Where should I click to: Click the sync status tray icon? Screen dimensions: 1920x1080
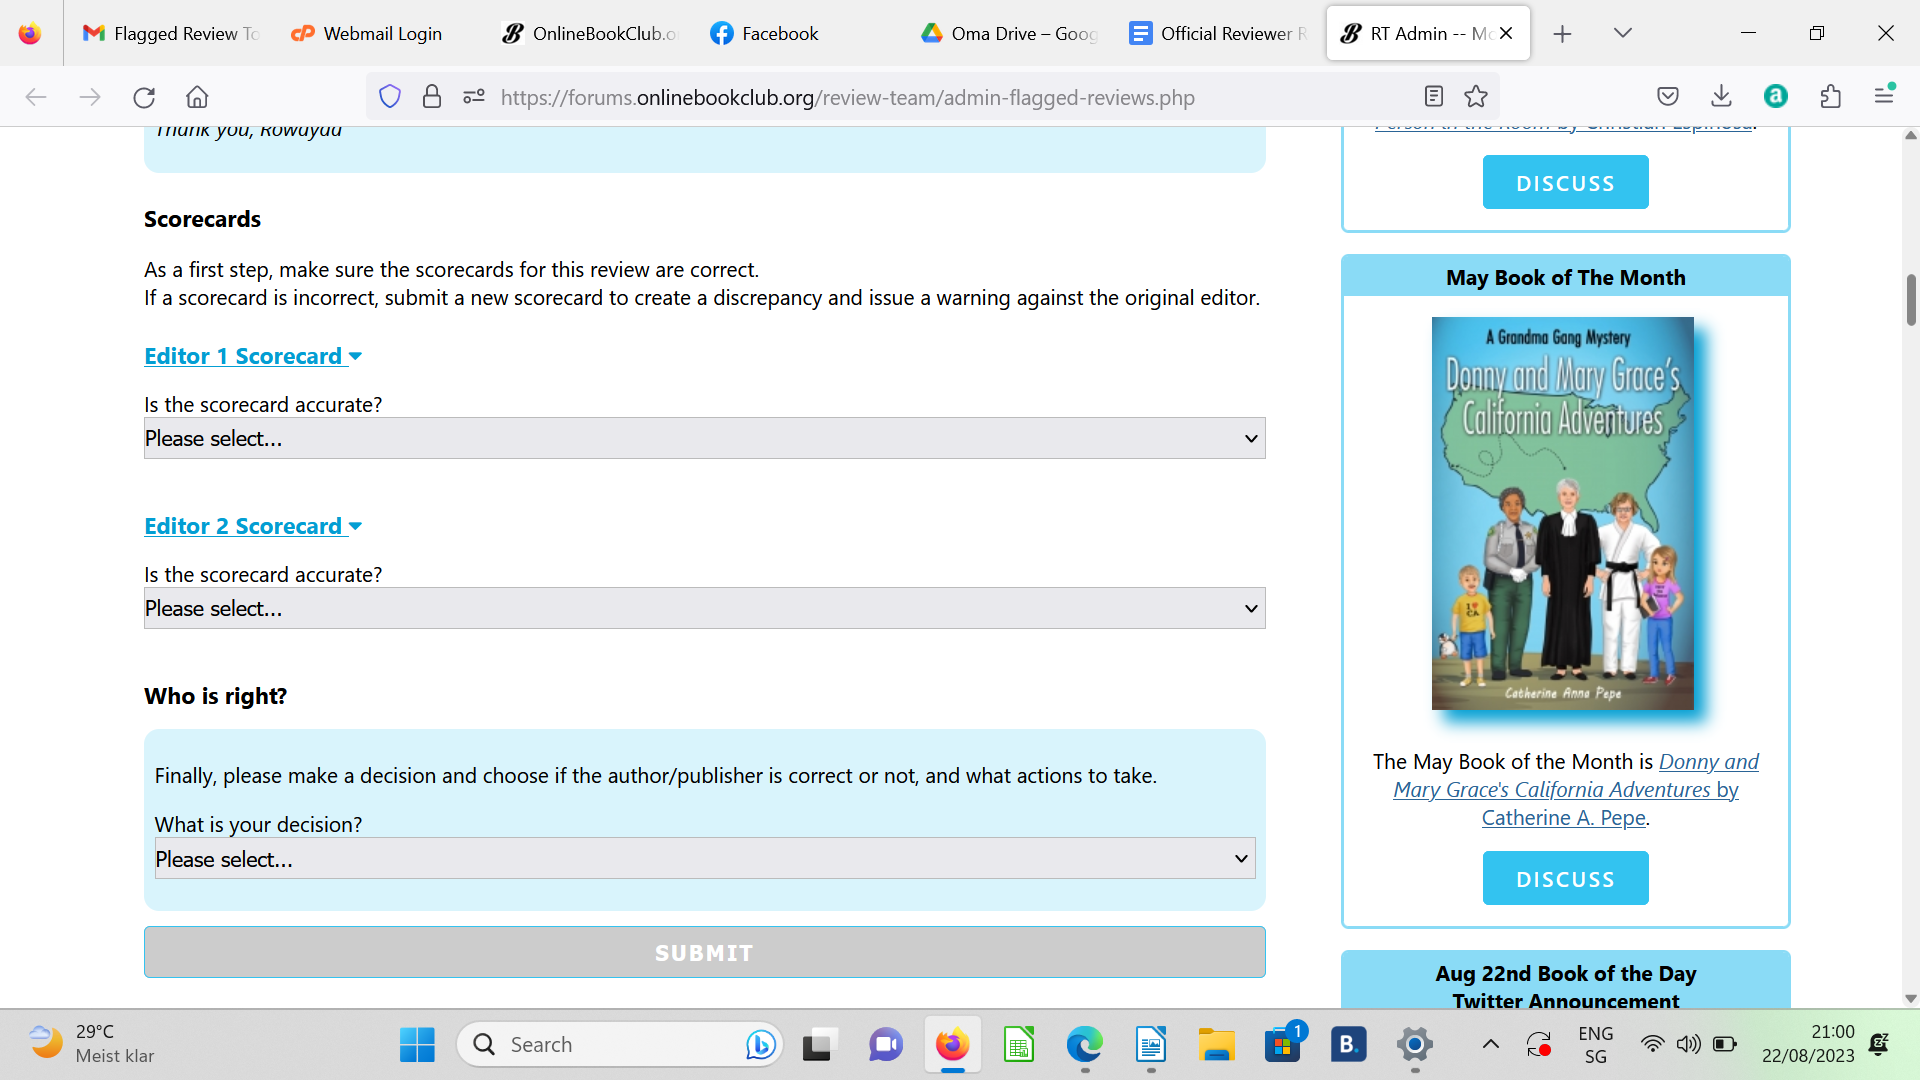click(x=1539, y=1044)
